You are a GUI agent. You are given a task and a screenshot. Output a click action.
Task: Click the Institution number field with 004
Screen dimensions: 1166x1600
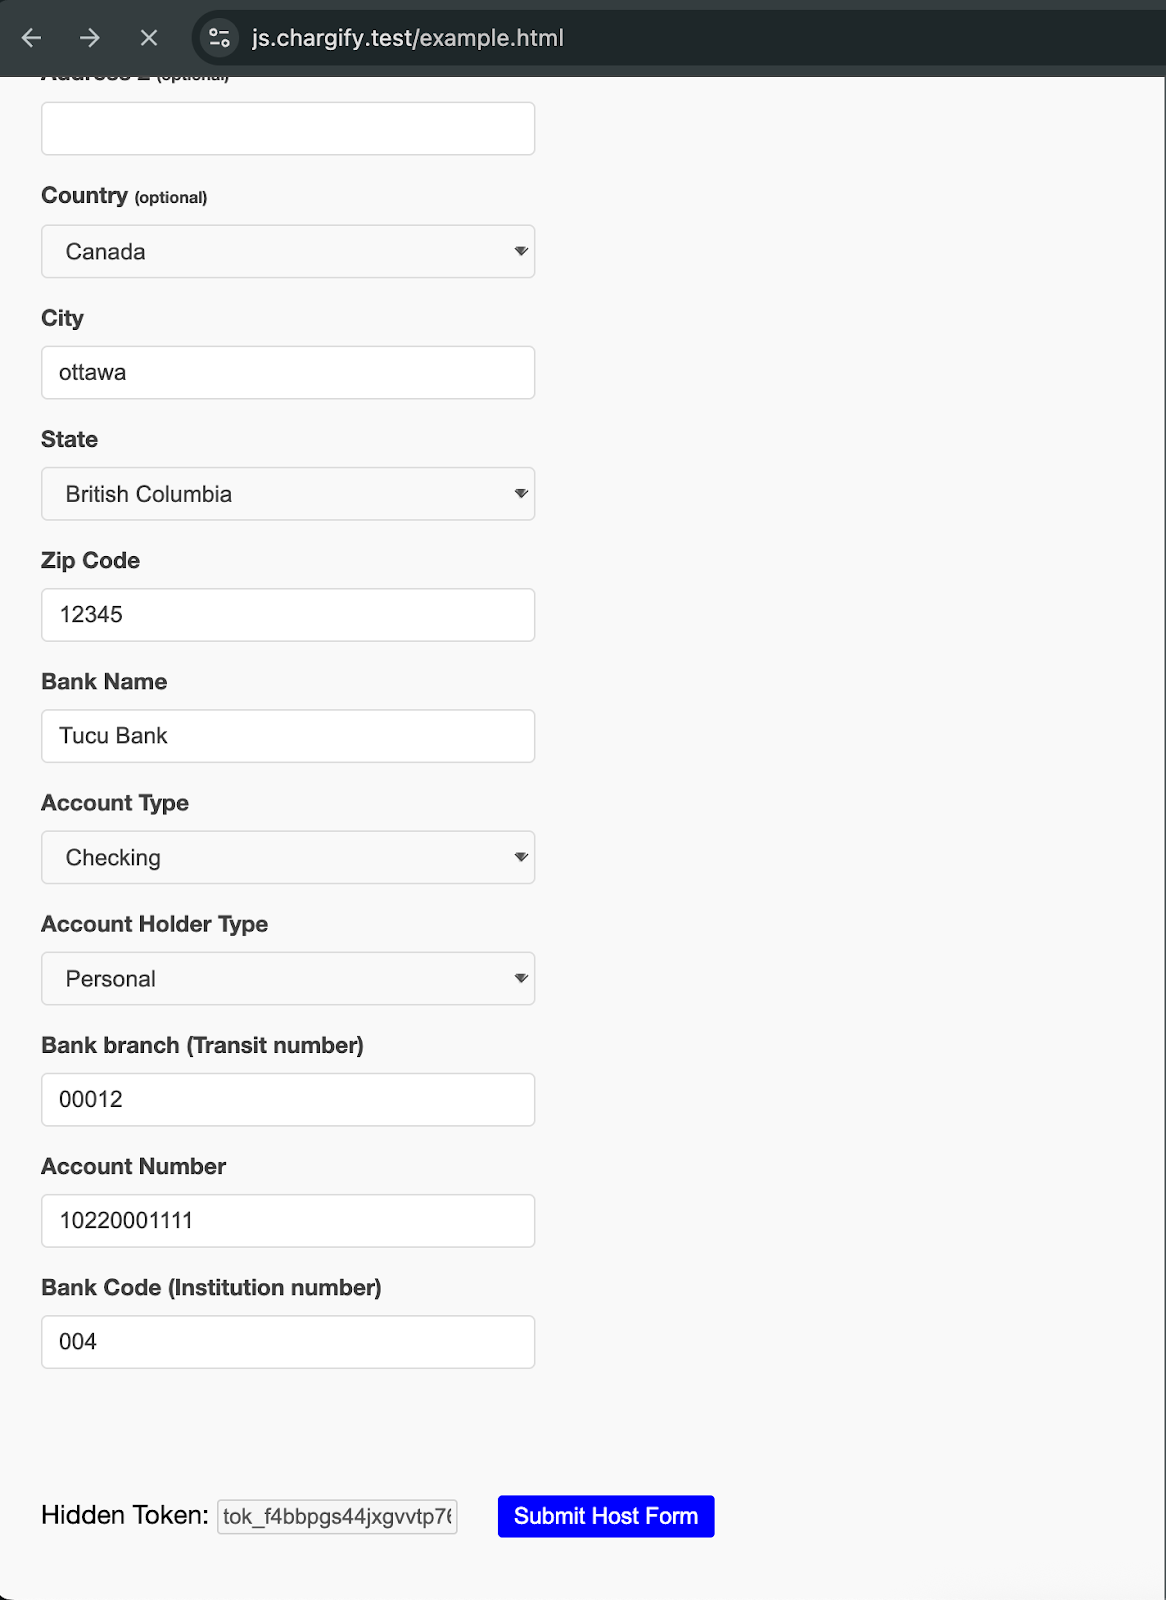click(288, 1342)
